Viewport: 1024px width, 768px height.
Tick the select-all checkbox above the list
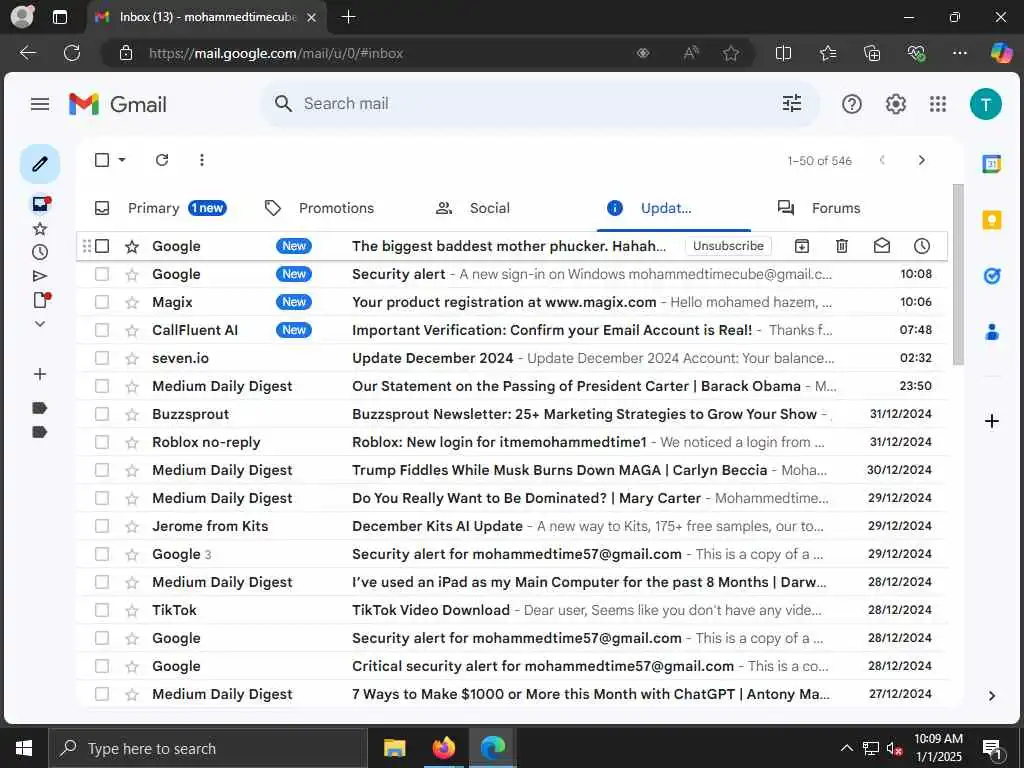[x=102, y=160]
